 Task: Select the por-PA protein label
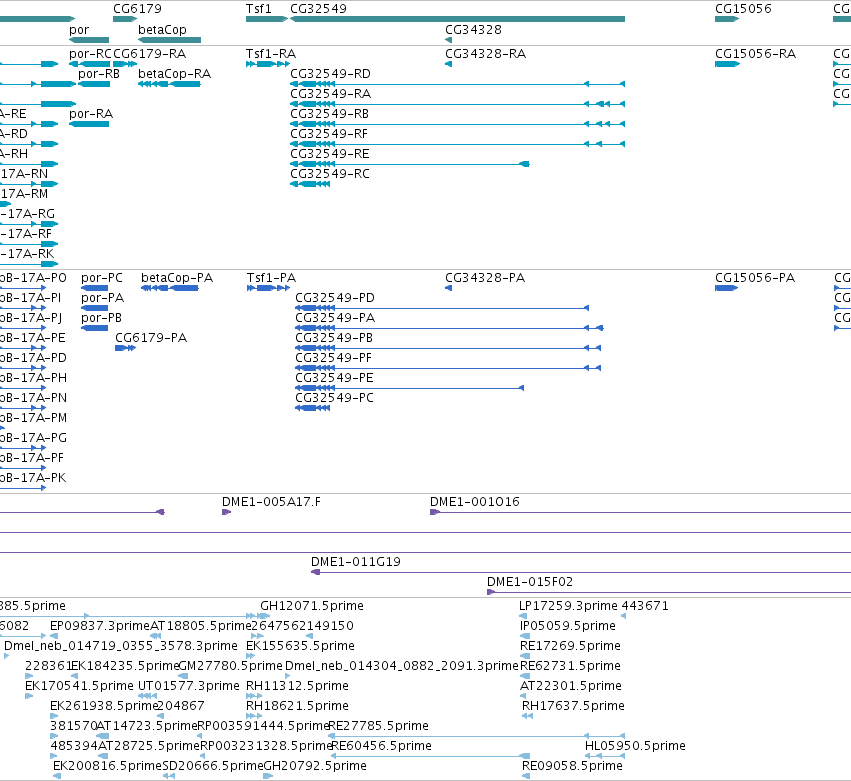click(102, 298)
